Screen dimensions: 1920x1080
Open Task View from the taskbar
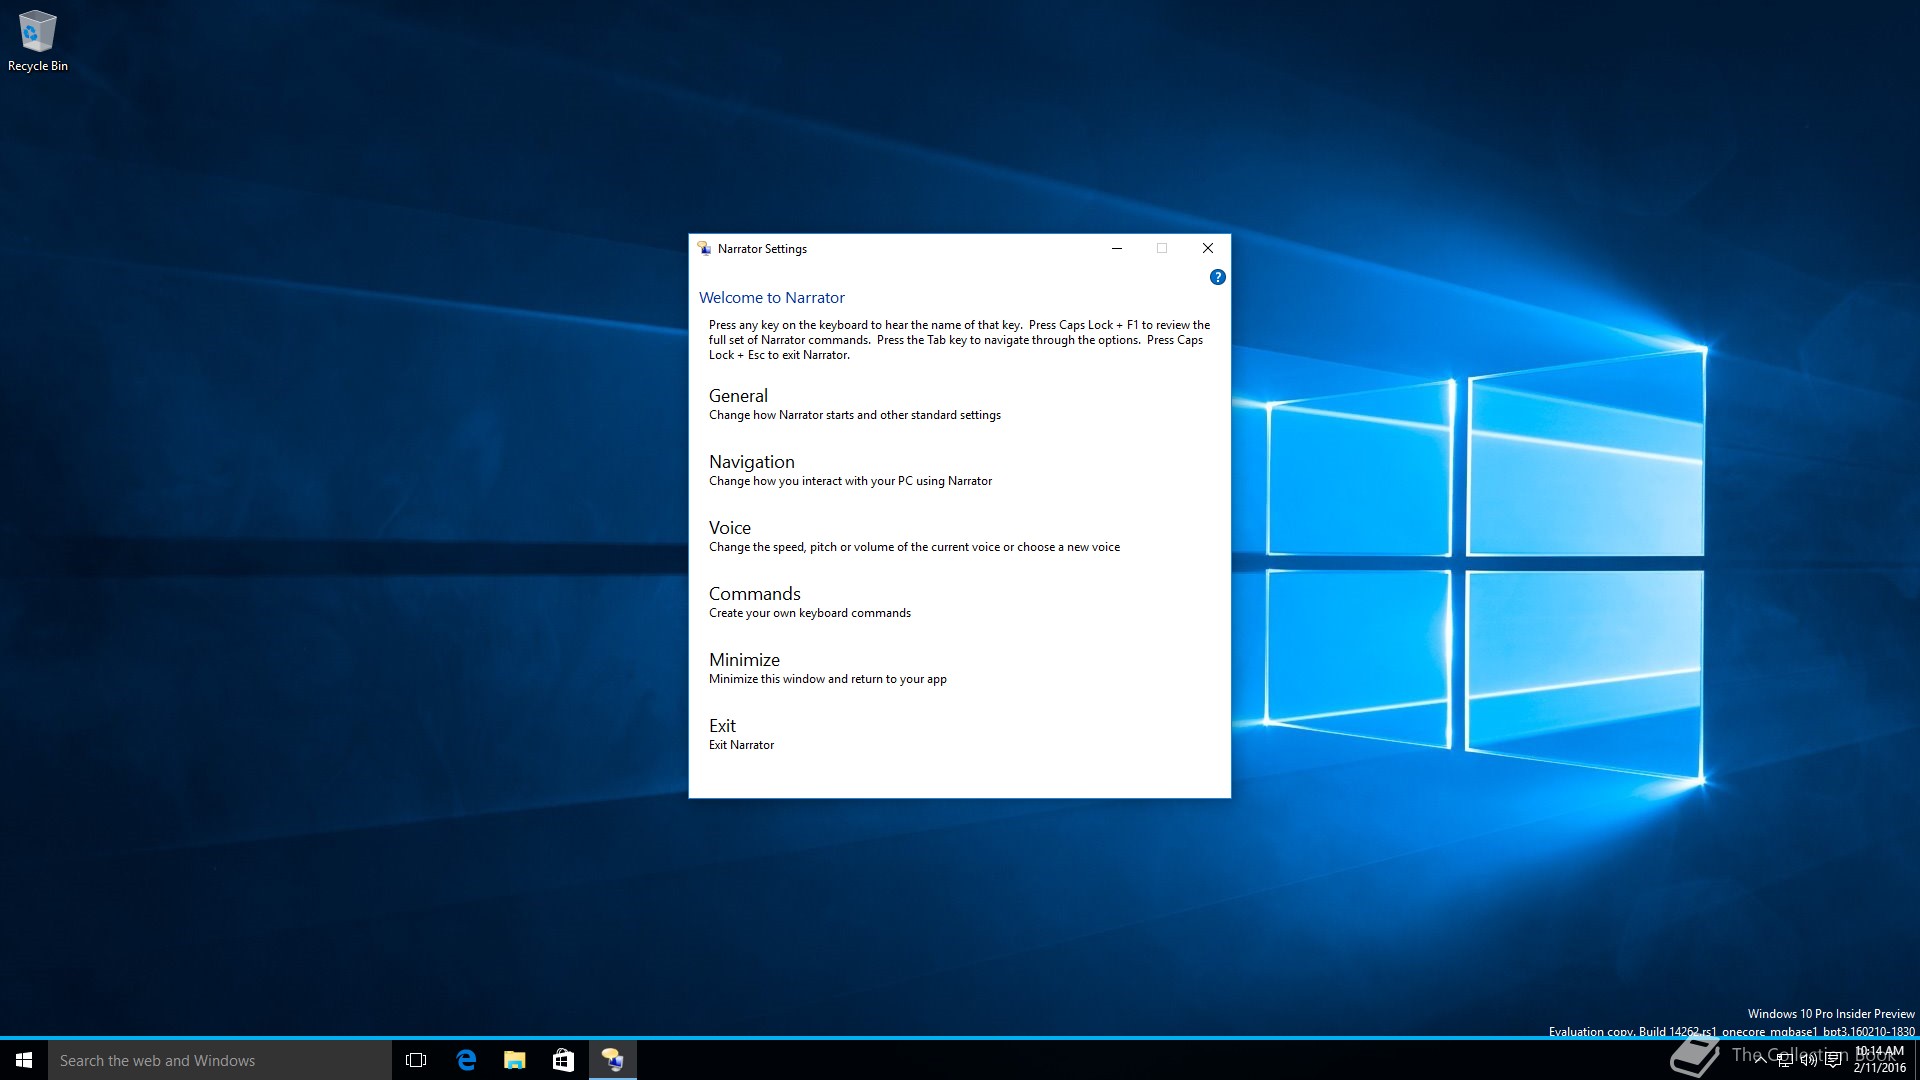416,1060
